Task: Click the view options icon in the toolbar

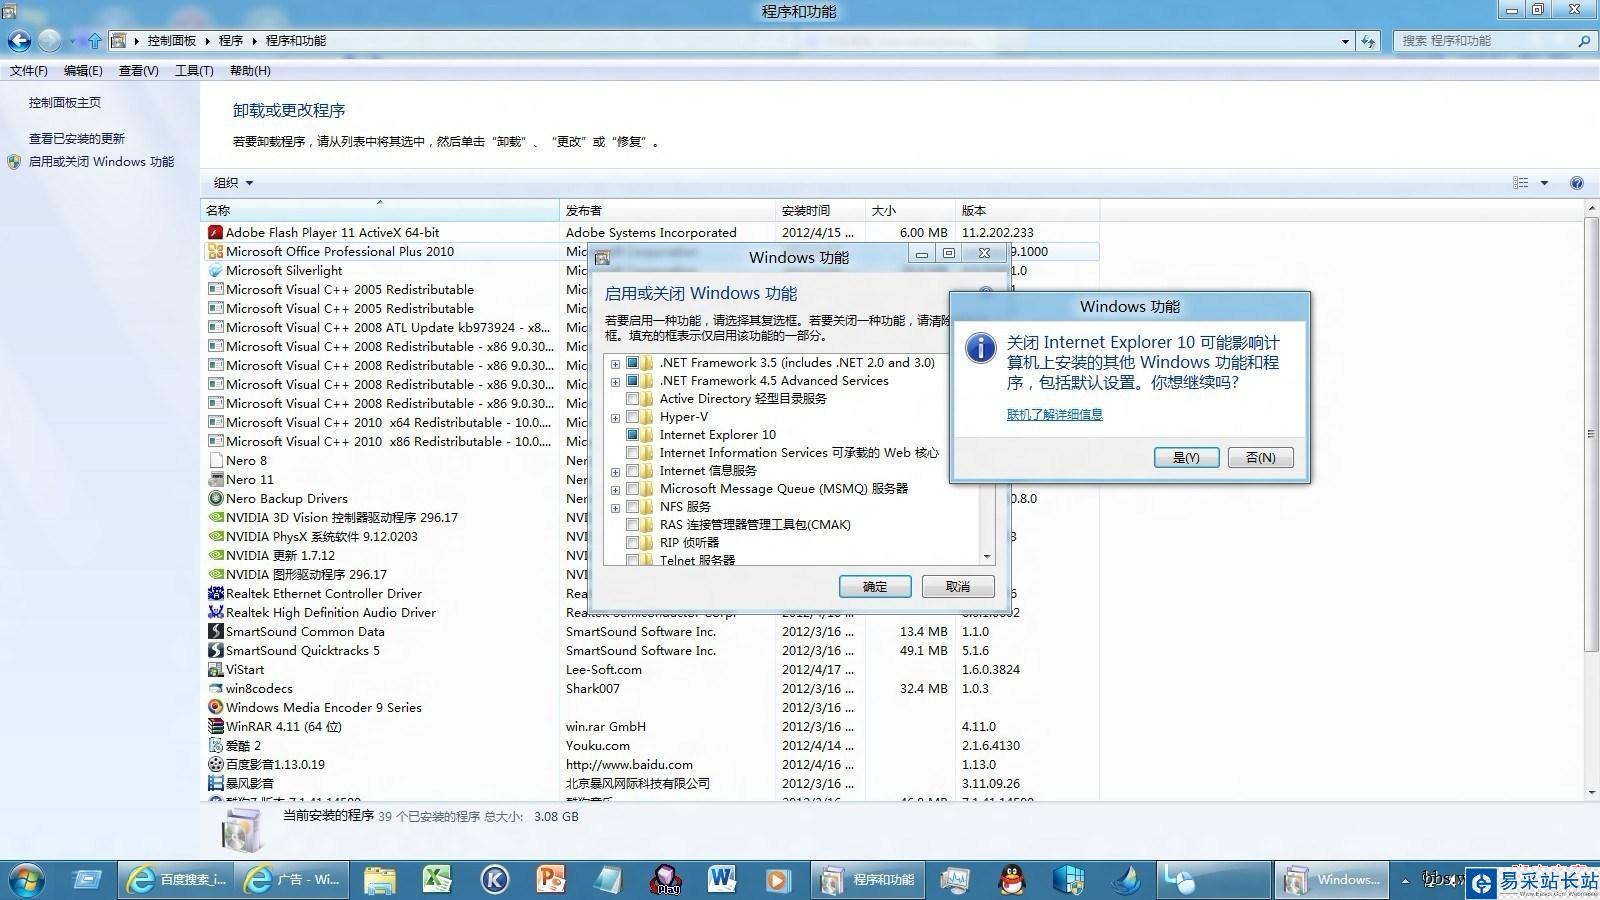Action: (x=1521, y=183)
